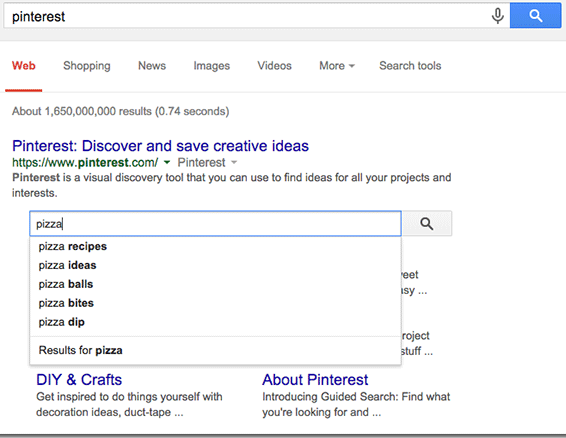Screen dimensions: 566x438
Task: Select the suggestion pizza bites
Action: click(215, 303)
